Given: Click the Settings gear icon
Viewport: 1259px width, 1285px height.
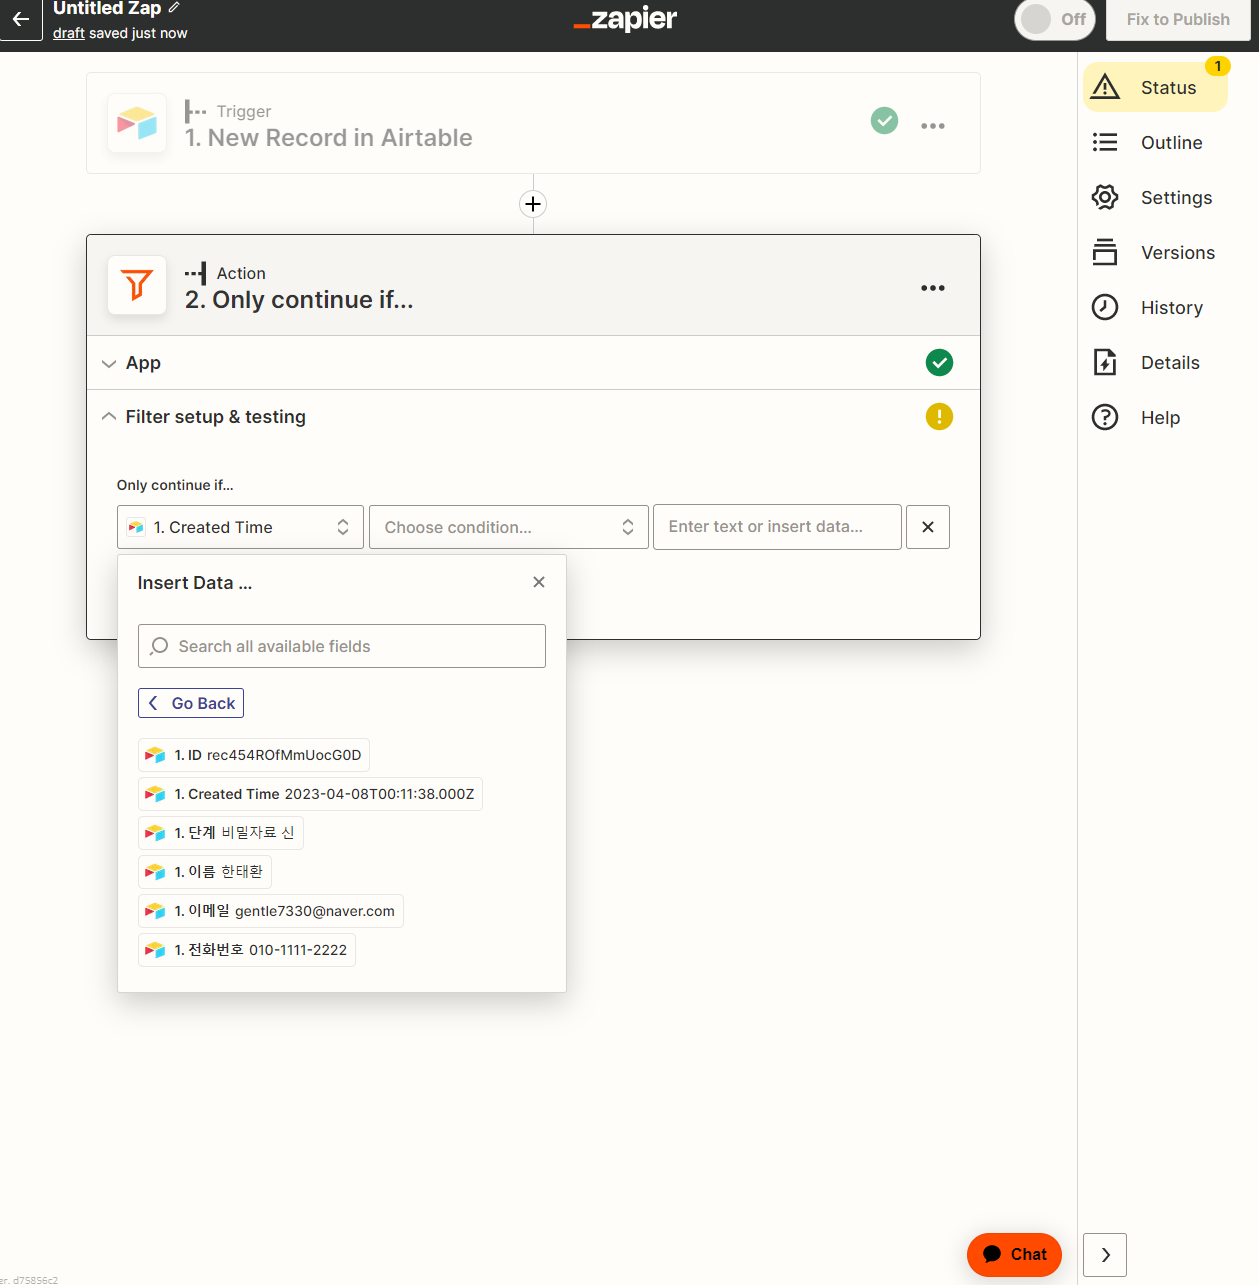Looking at the screenshot, I should click(1105, 197).
